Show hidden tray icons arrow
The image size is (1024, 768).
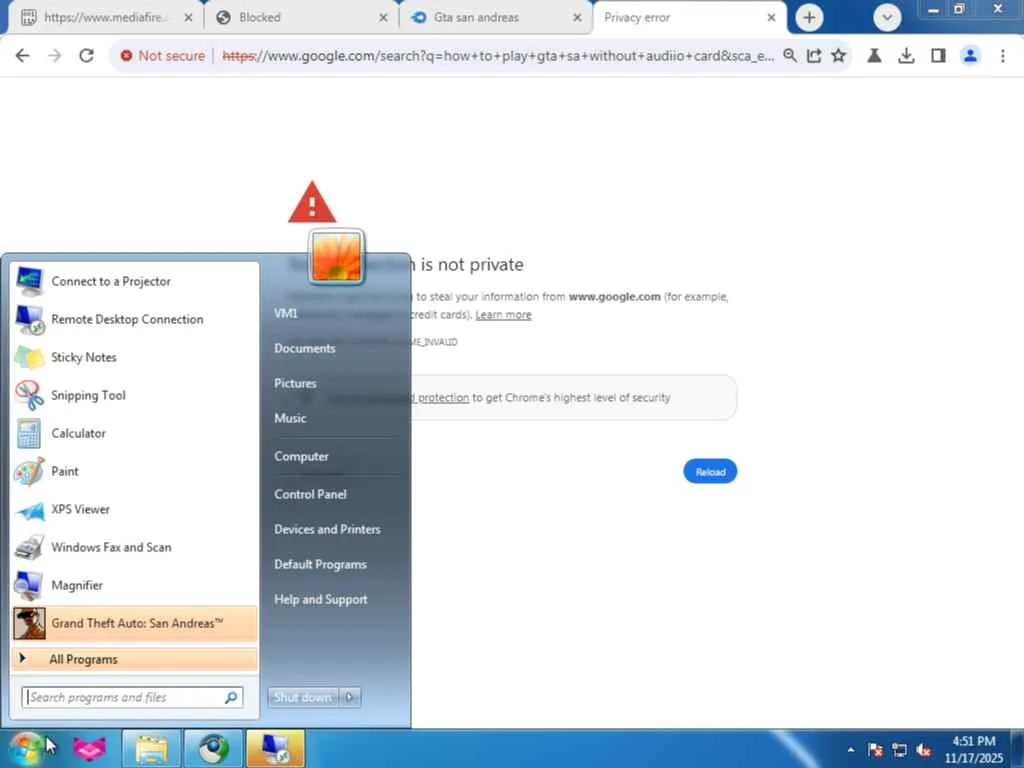click(x=850, y=750)
